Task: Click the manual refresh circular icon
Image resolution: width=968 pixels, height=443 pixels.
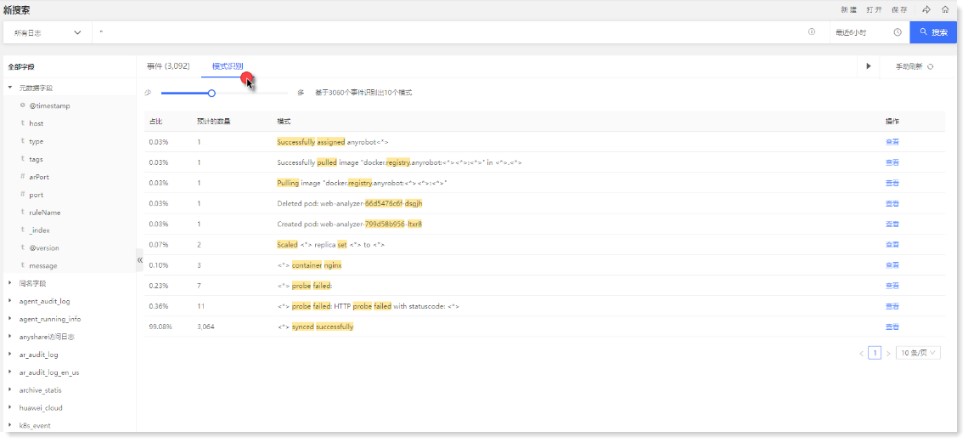Action: pos(931,66)
